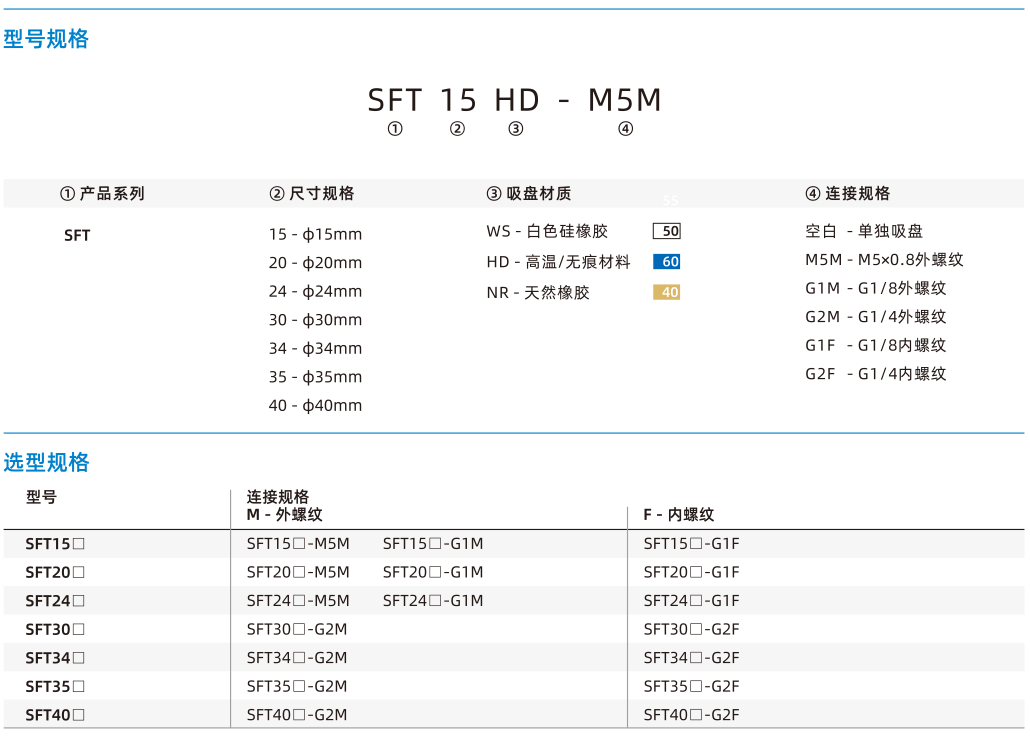Click the blue 60 hardness swatch

click(x=666, y=262)
